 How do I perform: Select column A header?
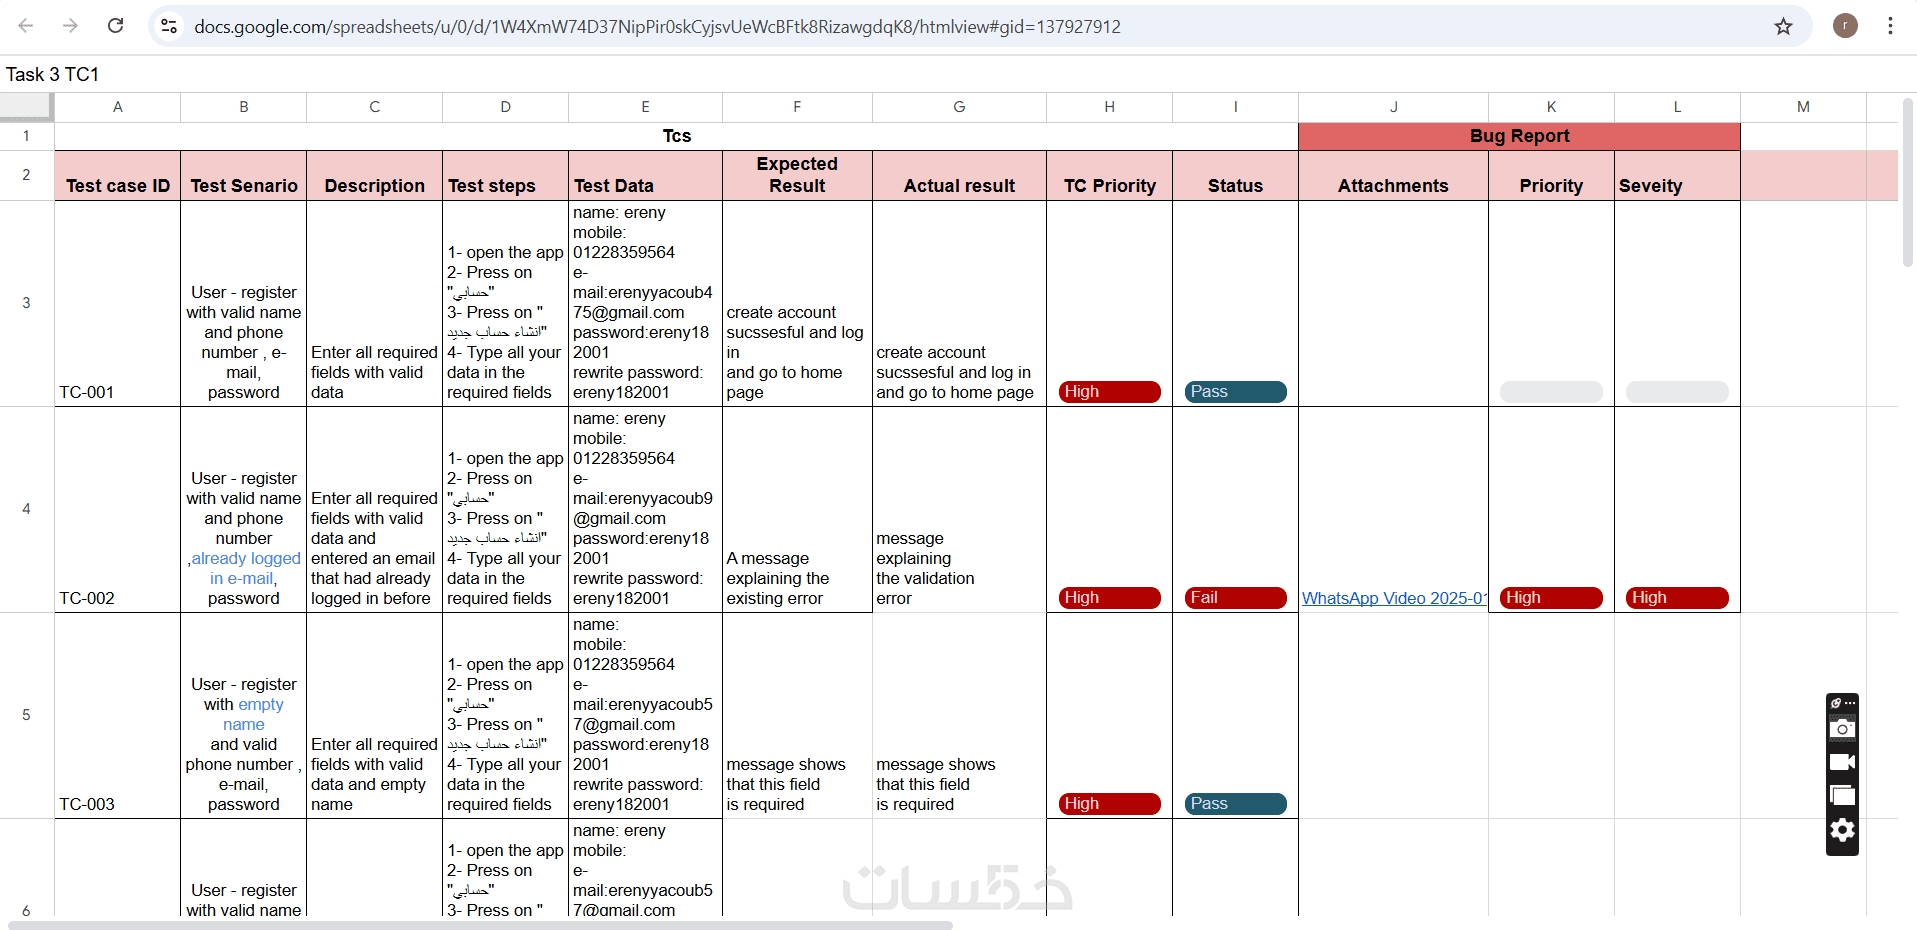pos(118,107)
